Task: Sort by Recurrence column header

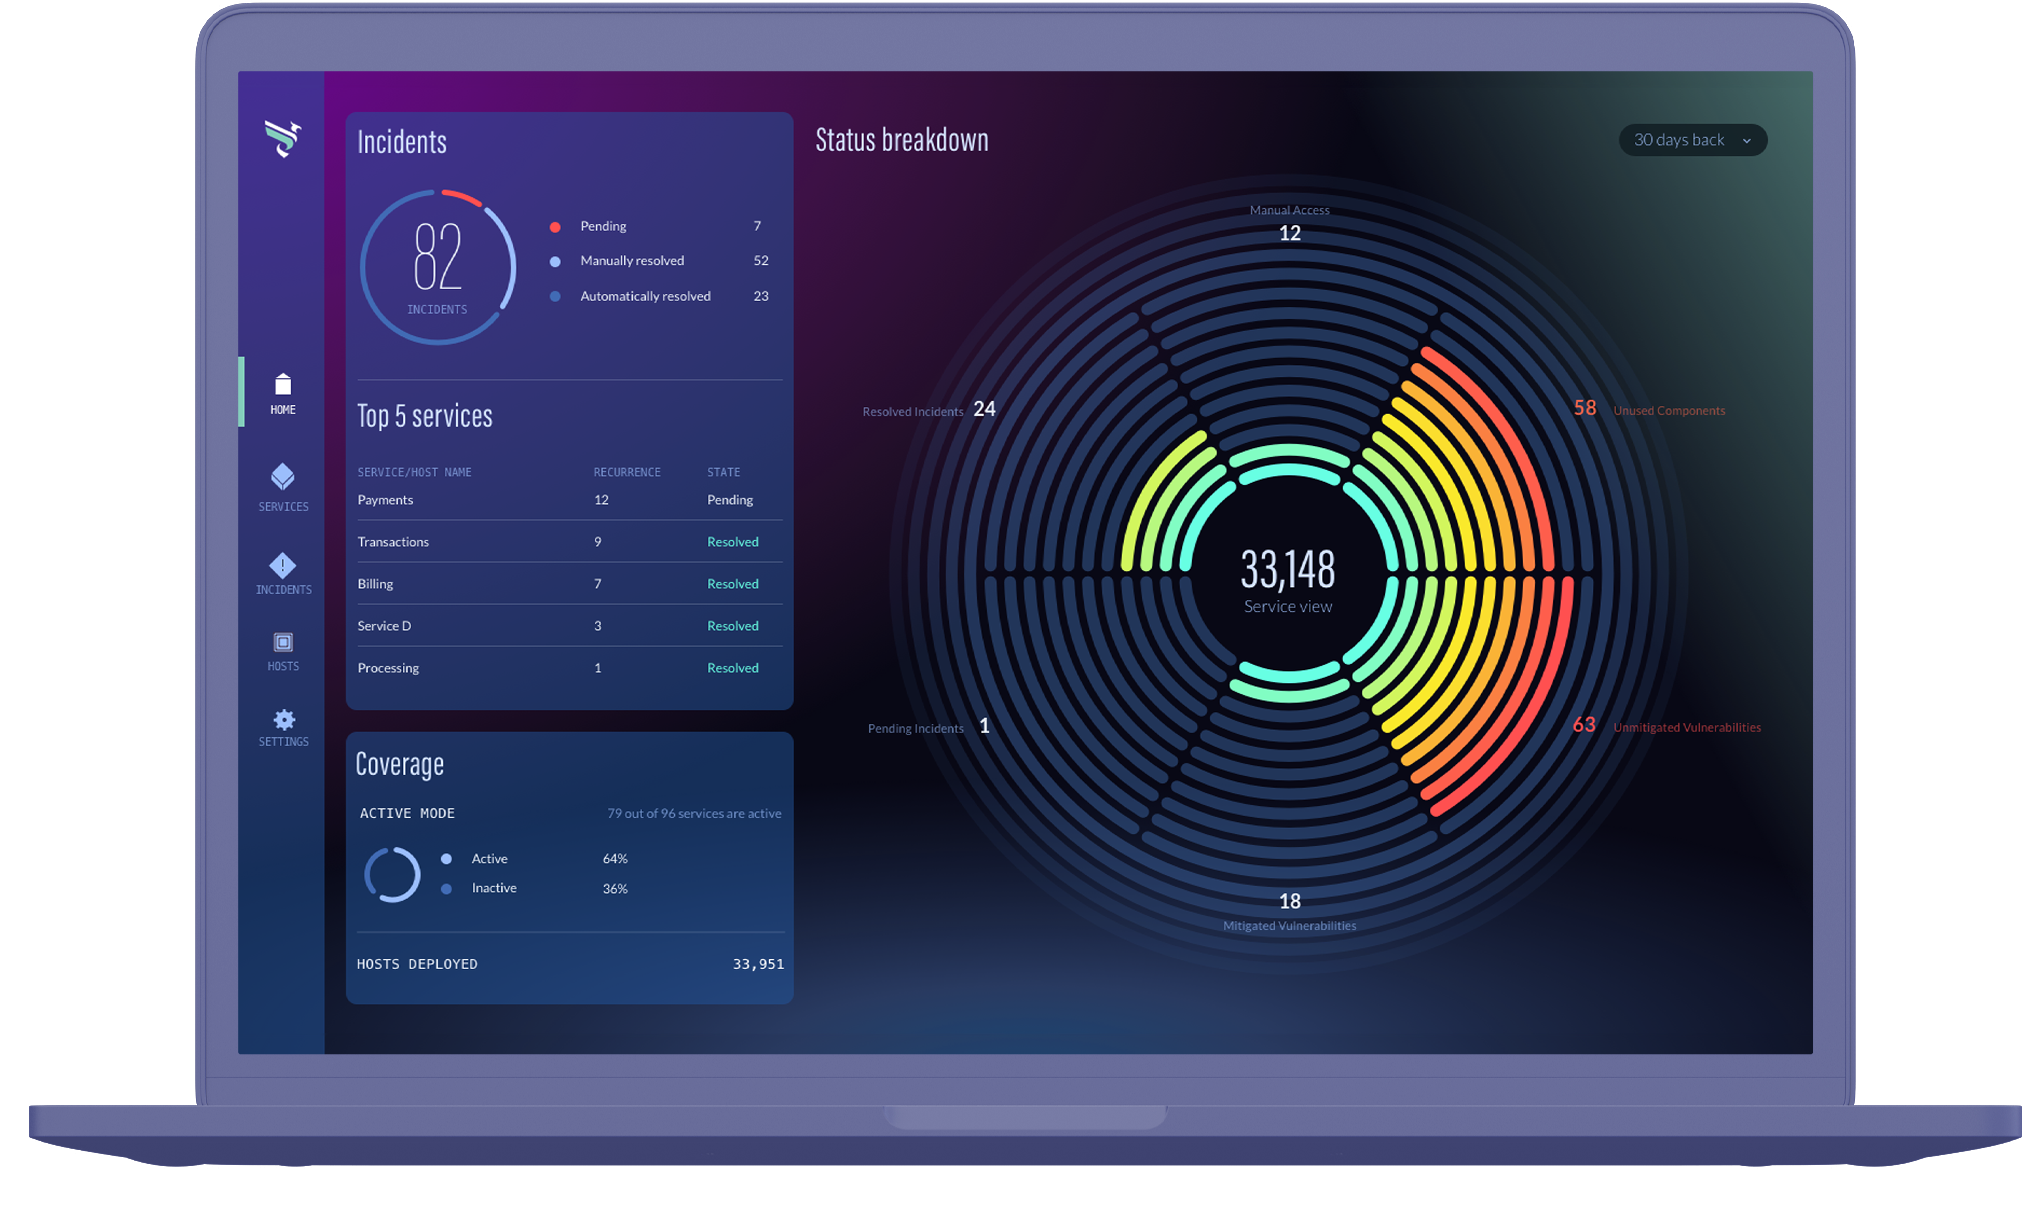Action: pyautogui.click(x=627, y=472)
